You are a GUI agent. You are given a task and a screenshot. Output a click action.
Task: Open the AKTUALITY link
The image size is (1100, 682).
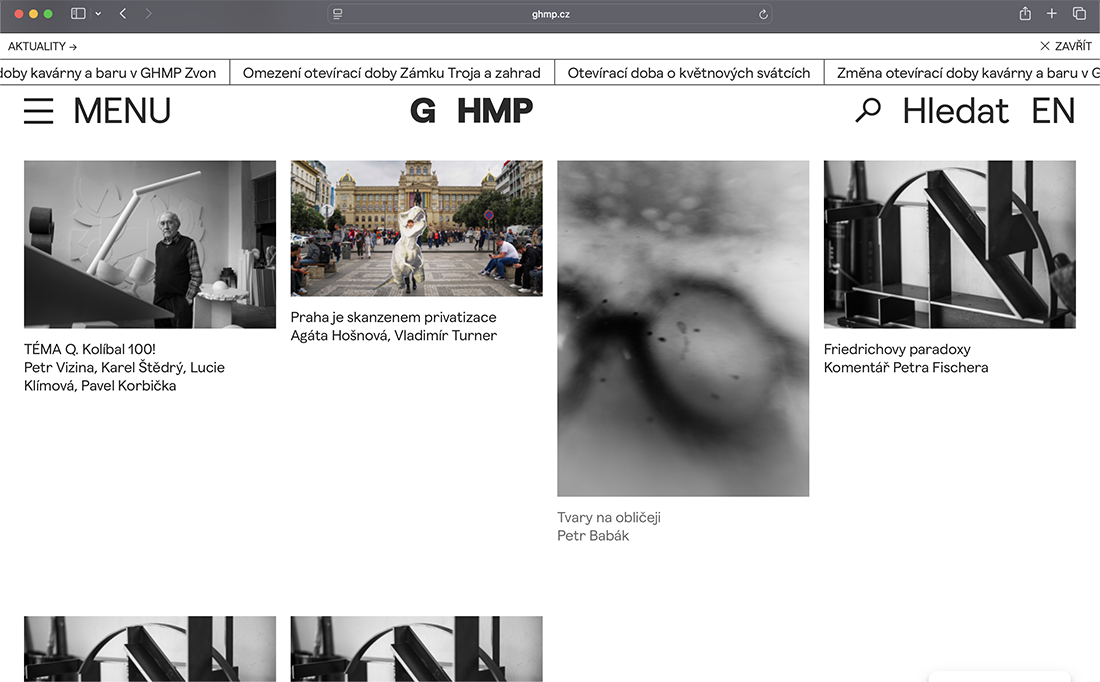click(x=42, y=46)
